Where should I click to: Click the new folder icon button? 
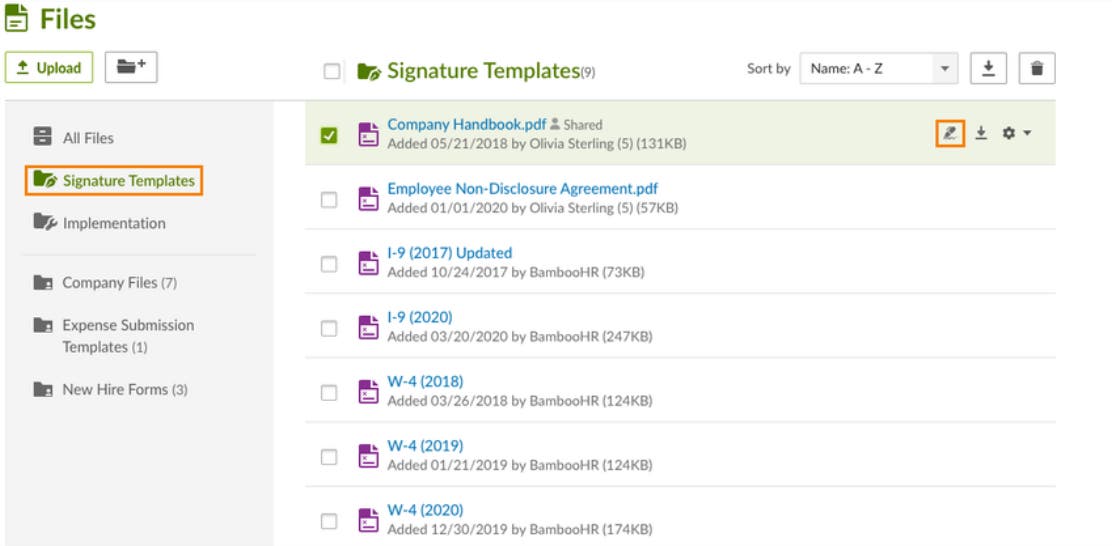(x=131, y=67)
